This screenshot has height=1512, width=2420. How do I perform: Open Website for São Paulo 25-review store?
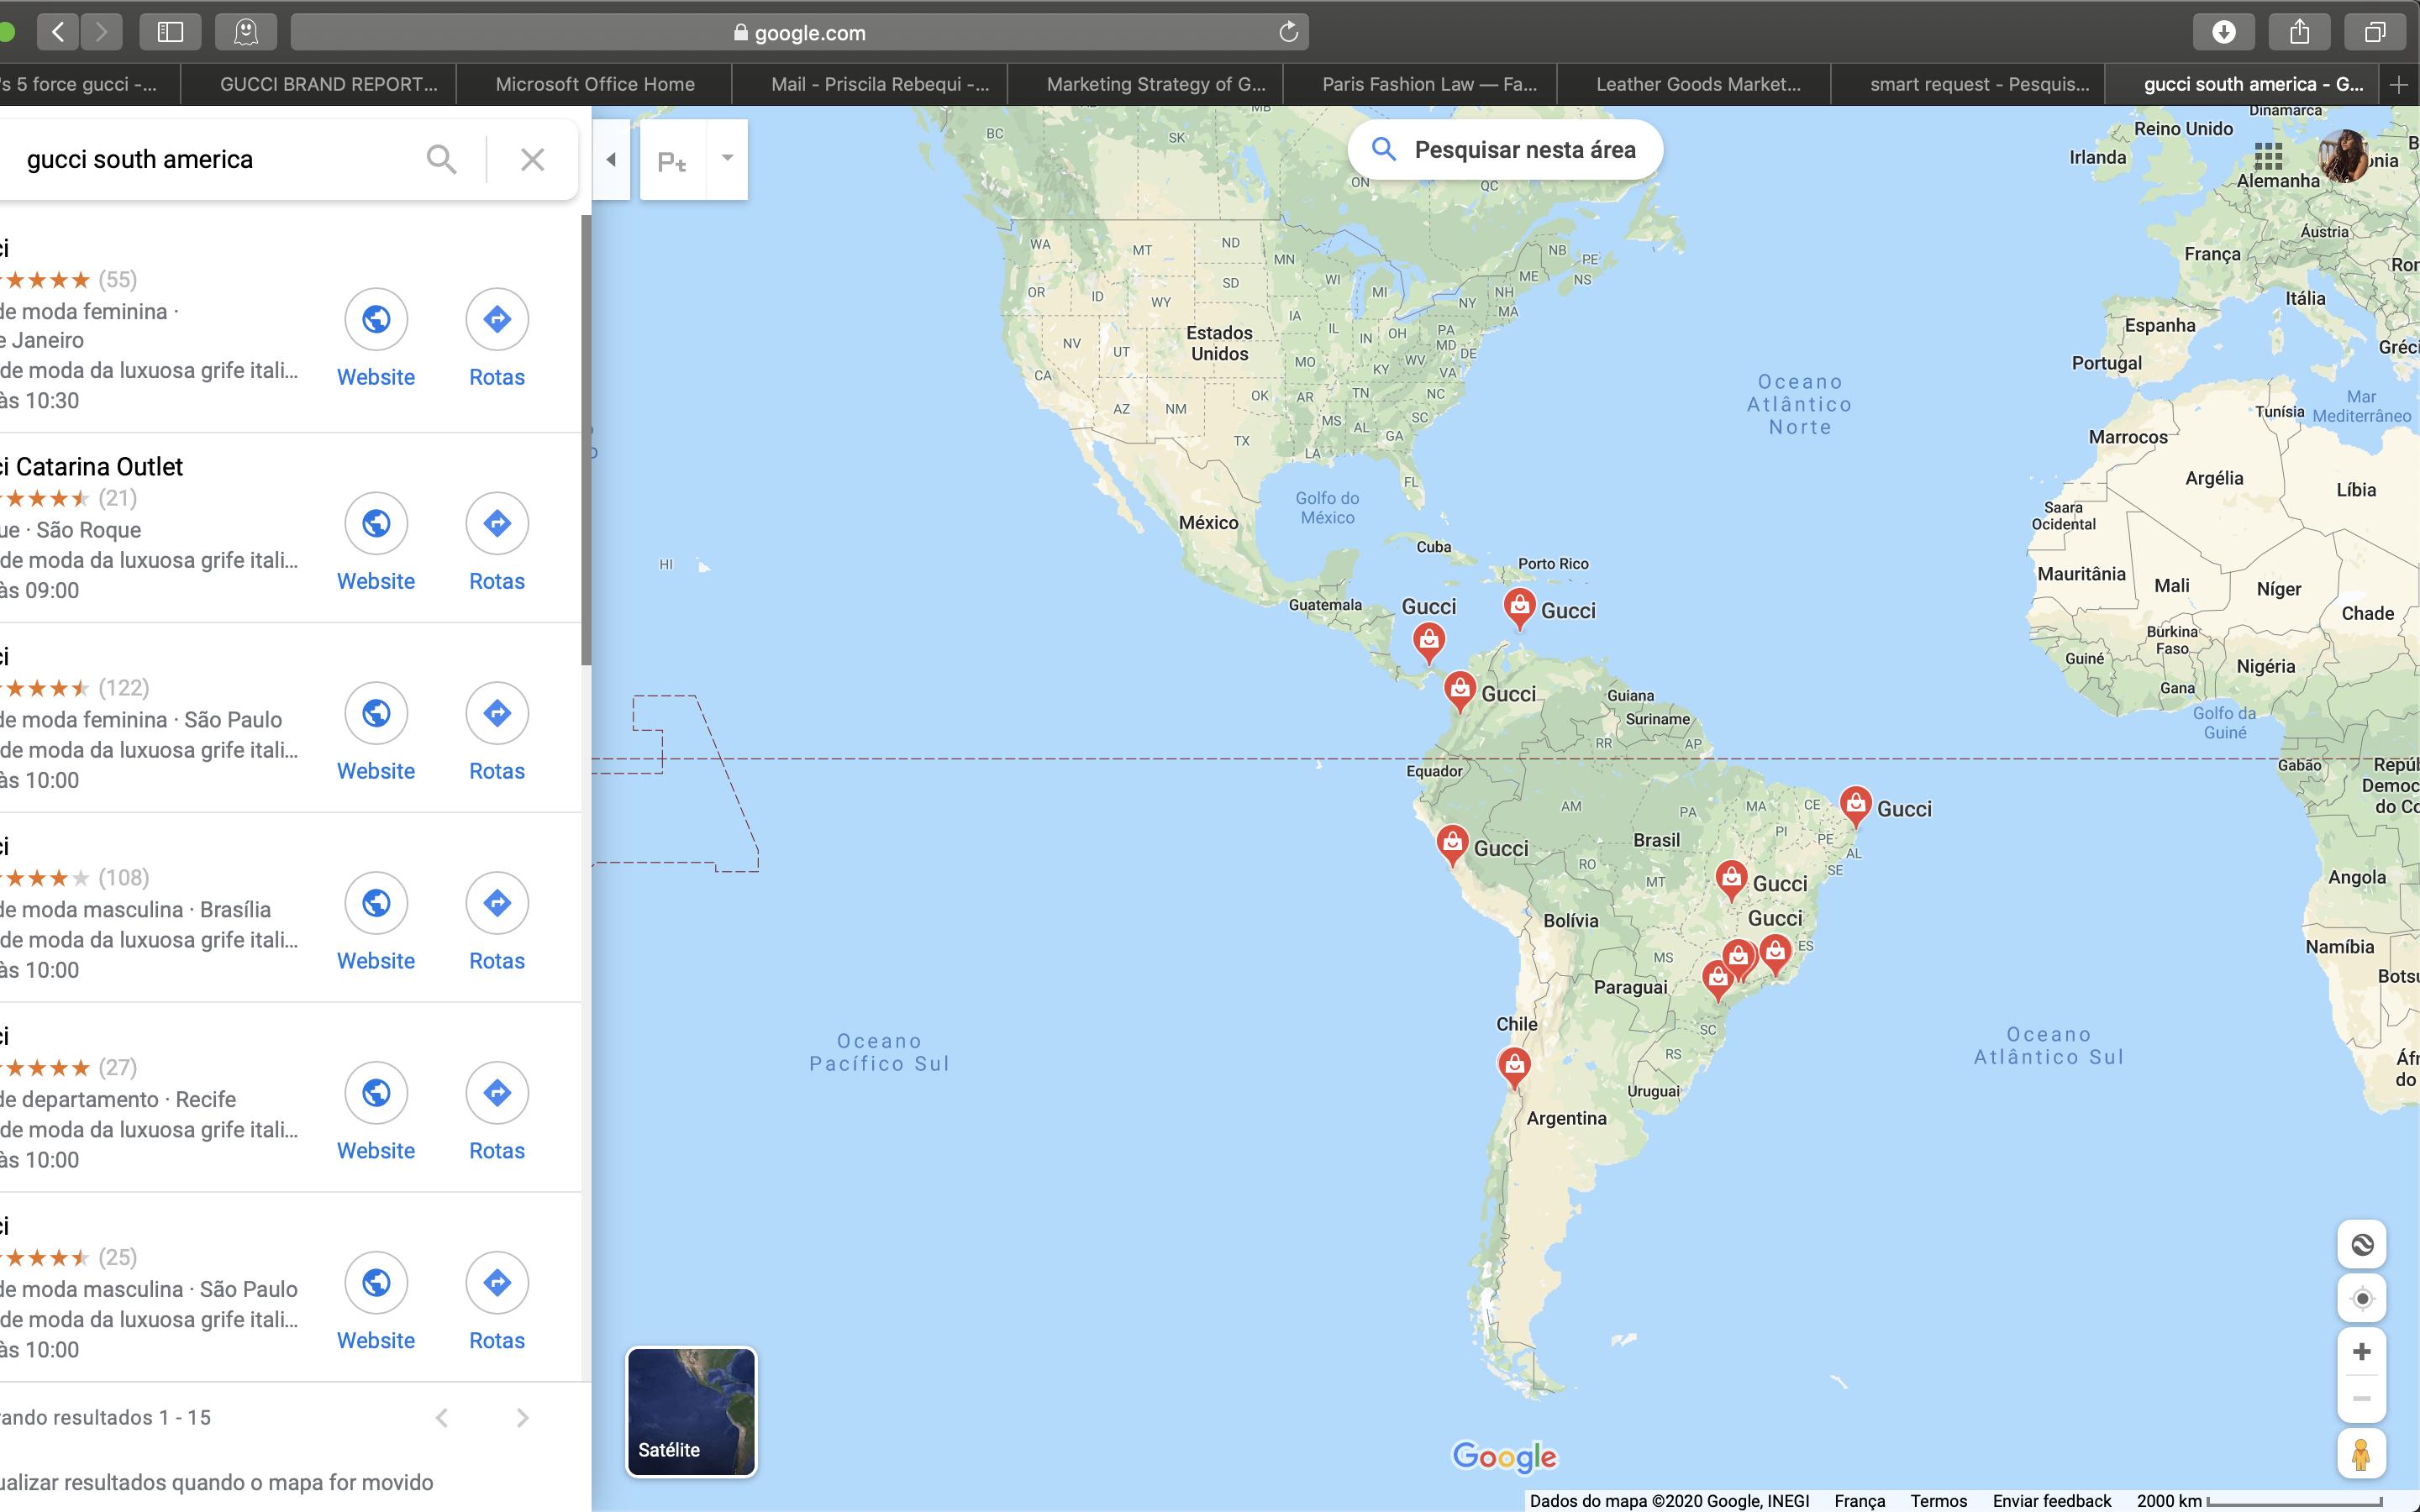tap(376, 1283)
